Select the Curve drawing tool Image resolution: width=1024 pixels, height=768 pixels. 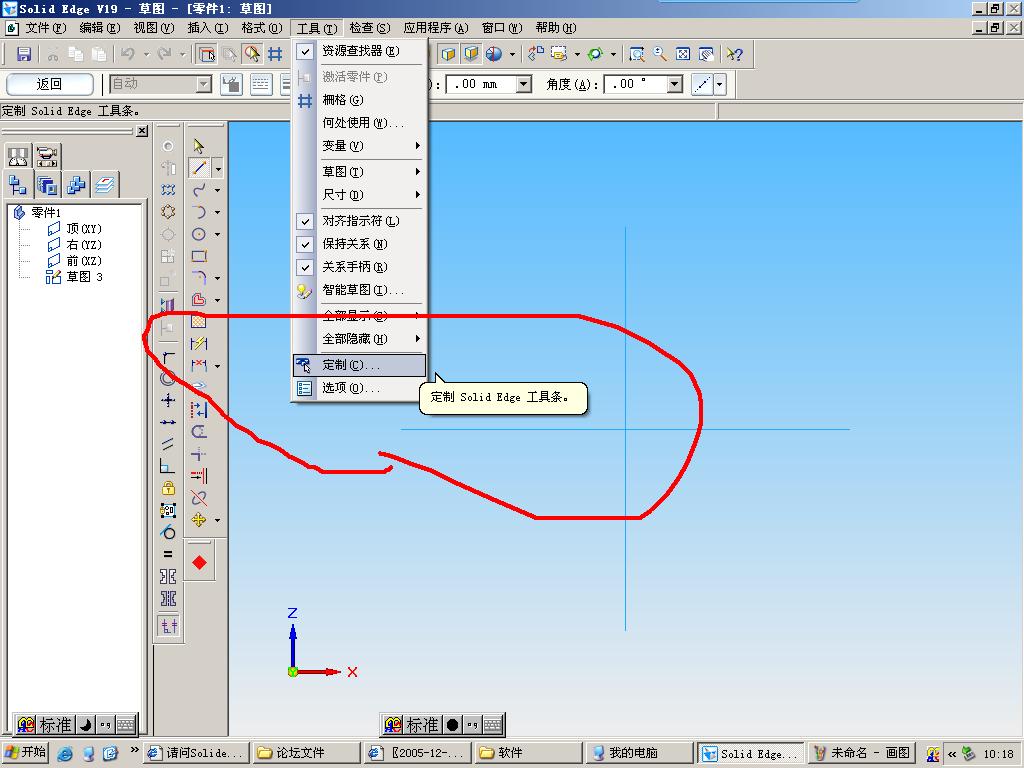tap(199, 190)
